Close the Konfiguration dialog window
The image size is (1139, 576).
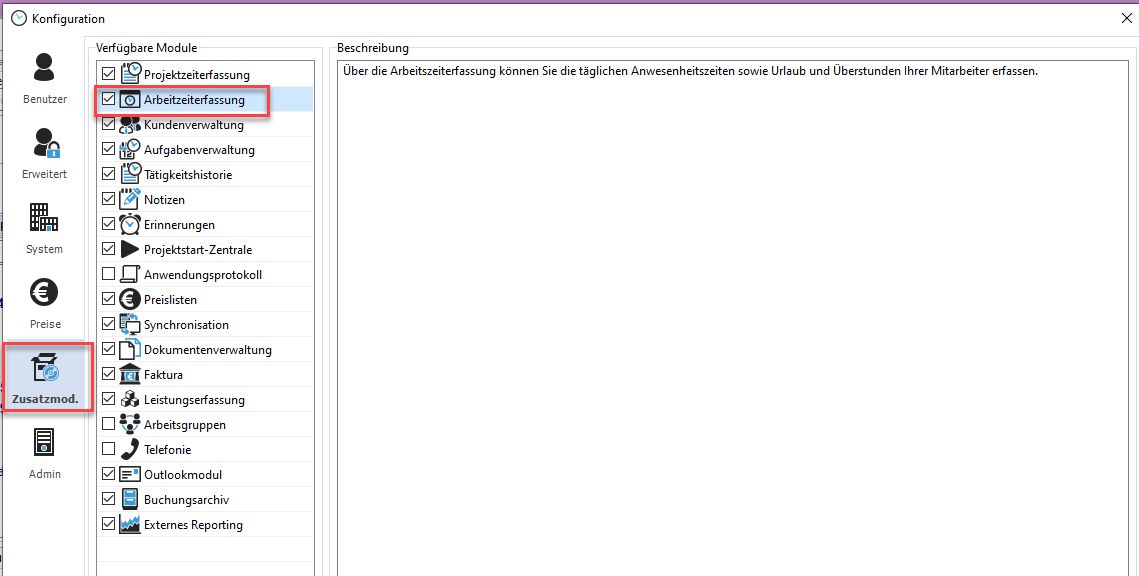click(x=1127, y=18)
